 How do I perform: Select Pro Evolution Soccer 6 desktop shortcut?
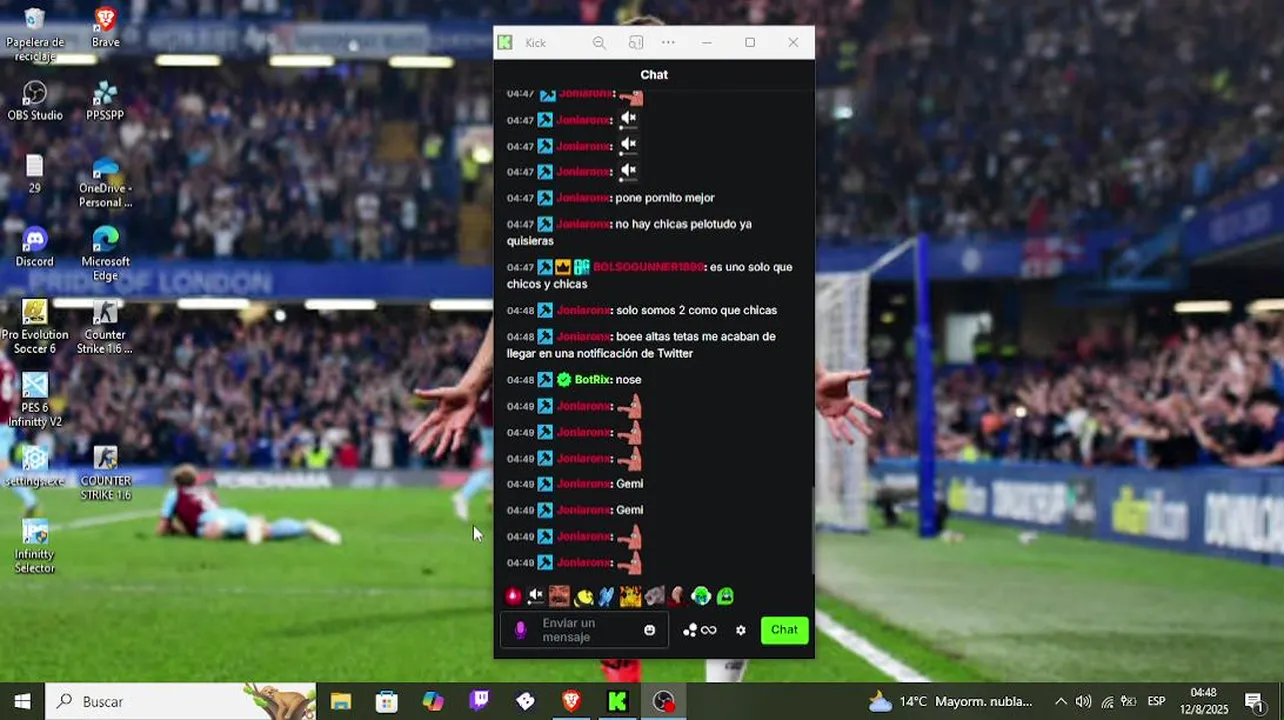[35, 328]
